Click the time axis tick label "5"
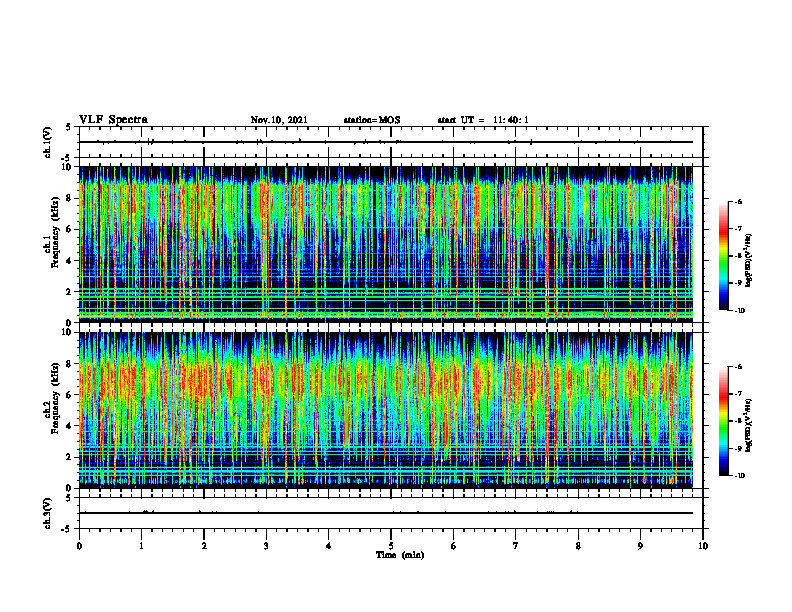Image resolution: width=792 pixels, height=612 pixels. tap(391, 546)
